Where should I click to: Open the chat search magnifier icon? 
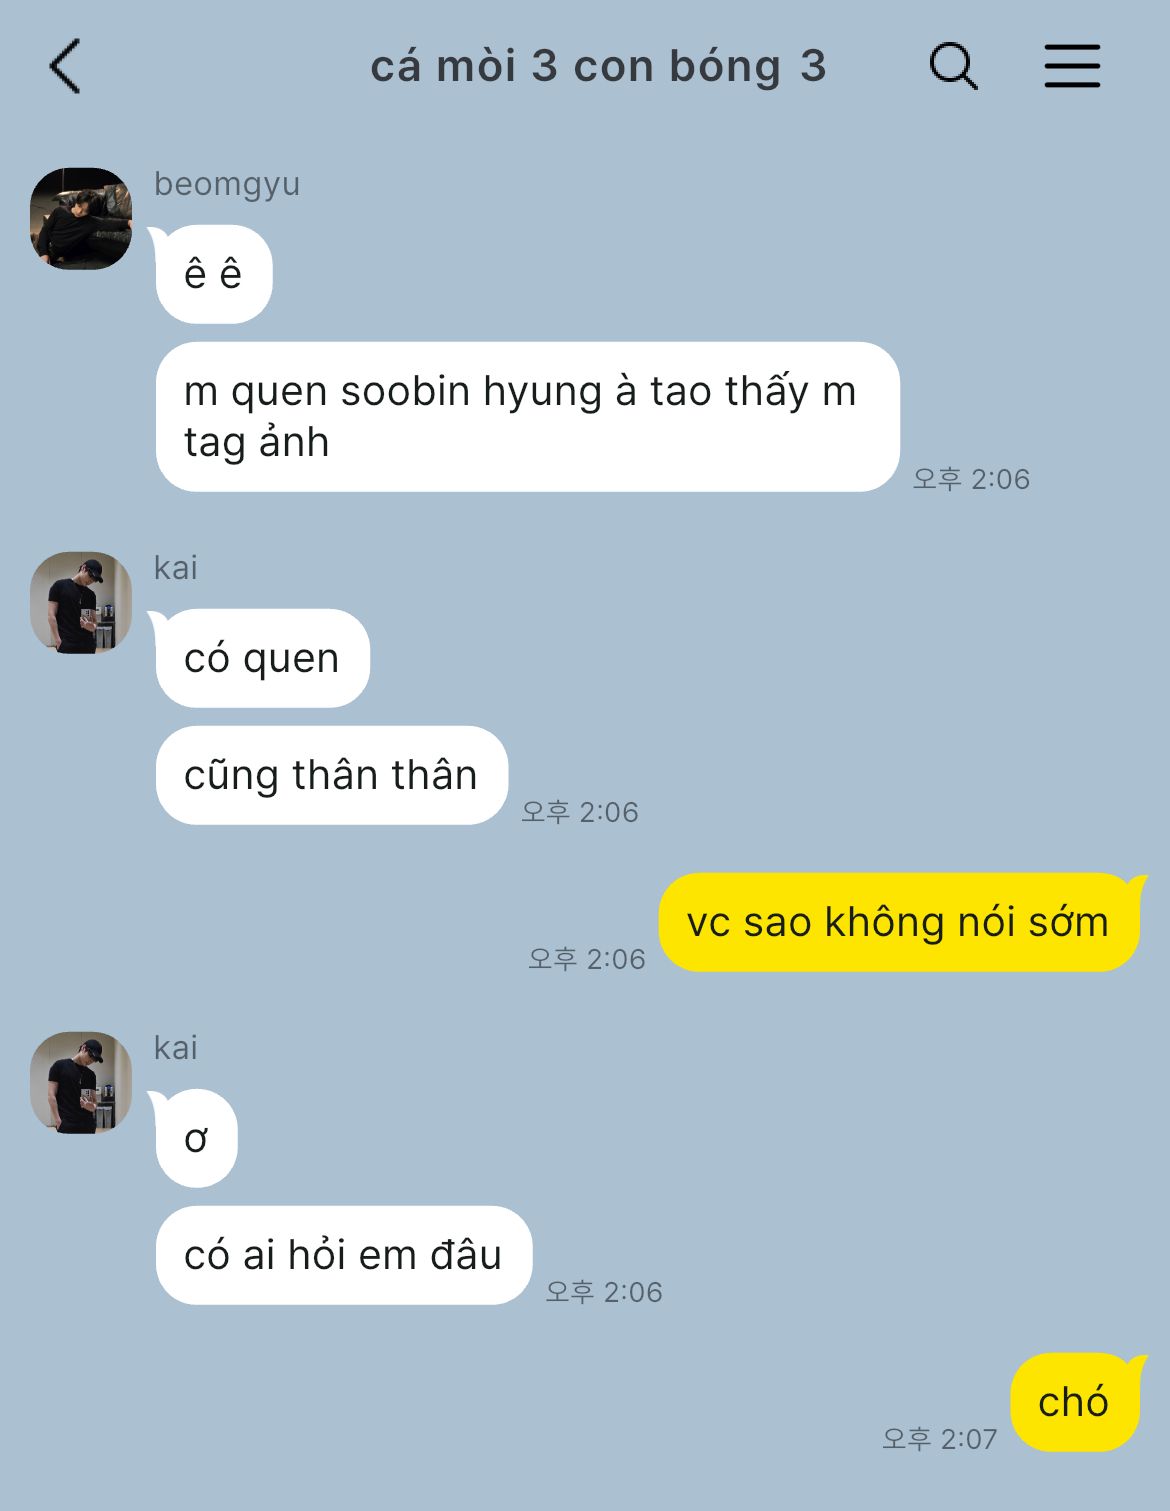(x=953, y=66)
